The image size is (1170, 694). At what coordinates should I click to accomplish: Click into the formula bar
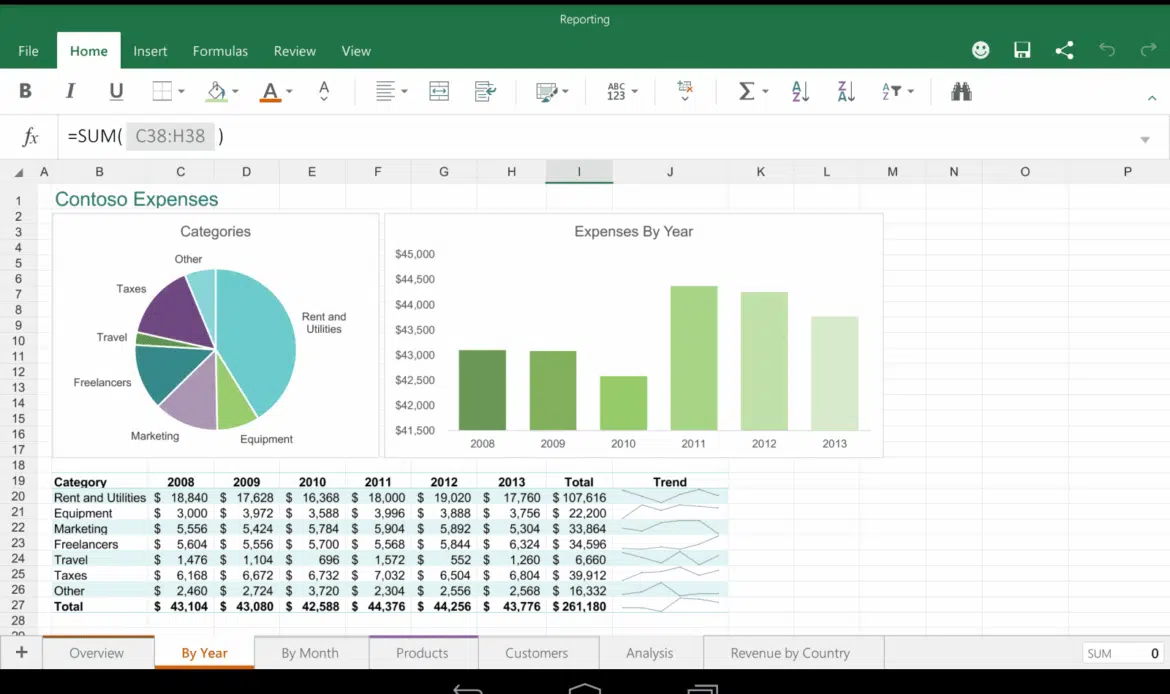click(x=600, y=137)
